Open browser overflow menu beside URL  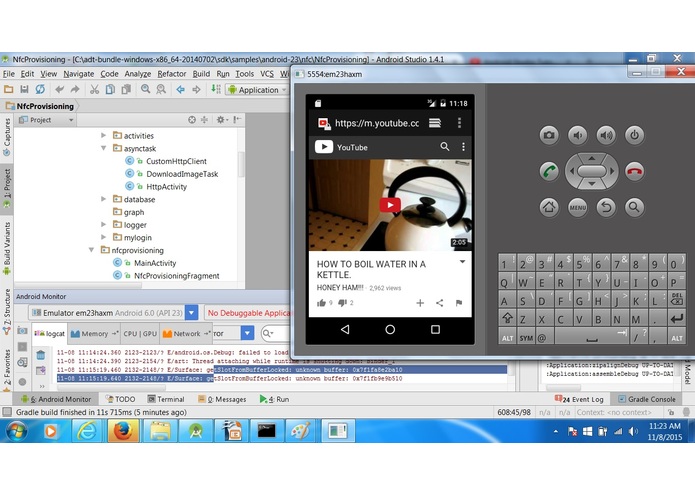click(459, 123)
